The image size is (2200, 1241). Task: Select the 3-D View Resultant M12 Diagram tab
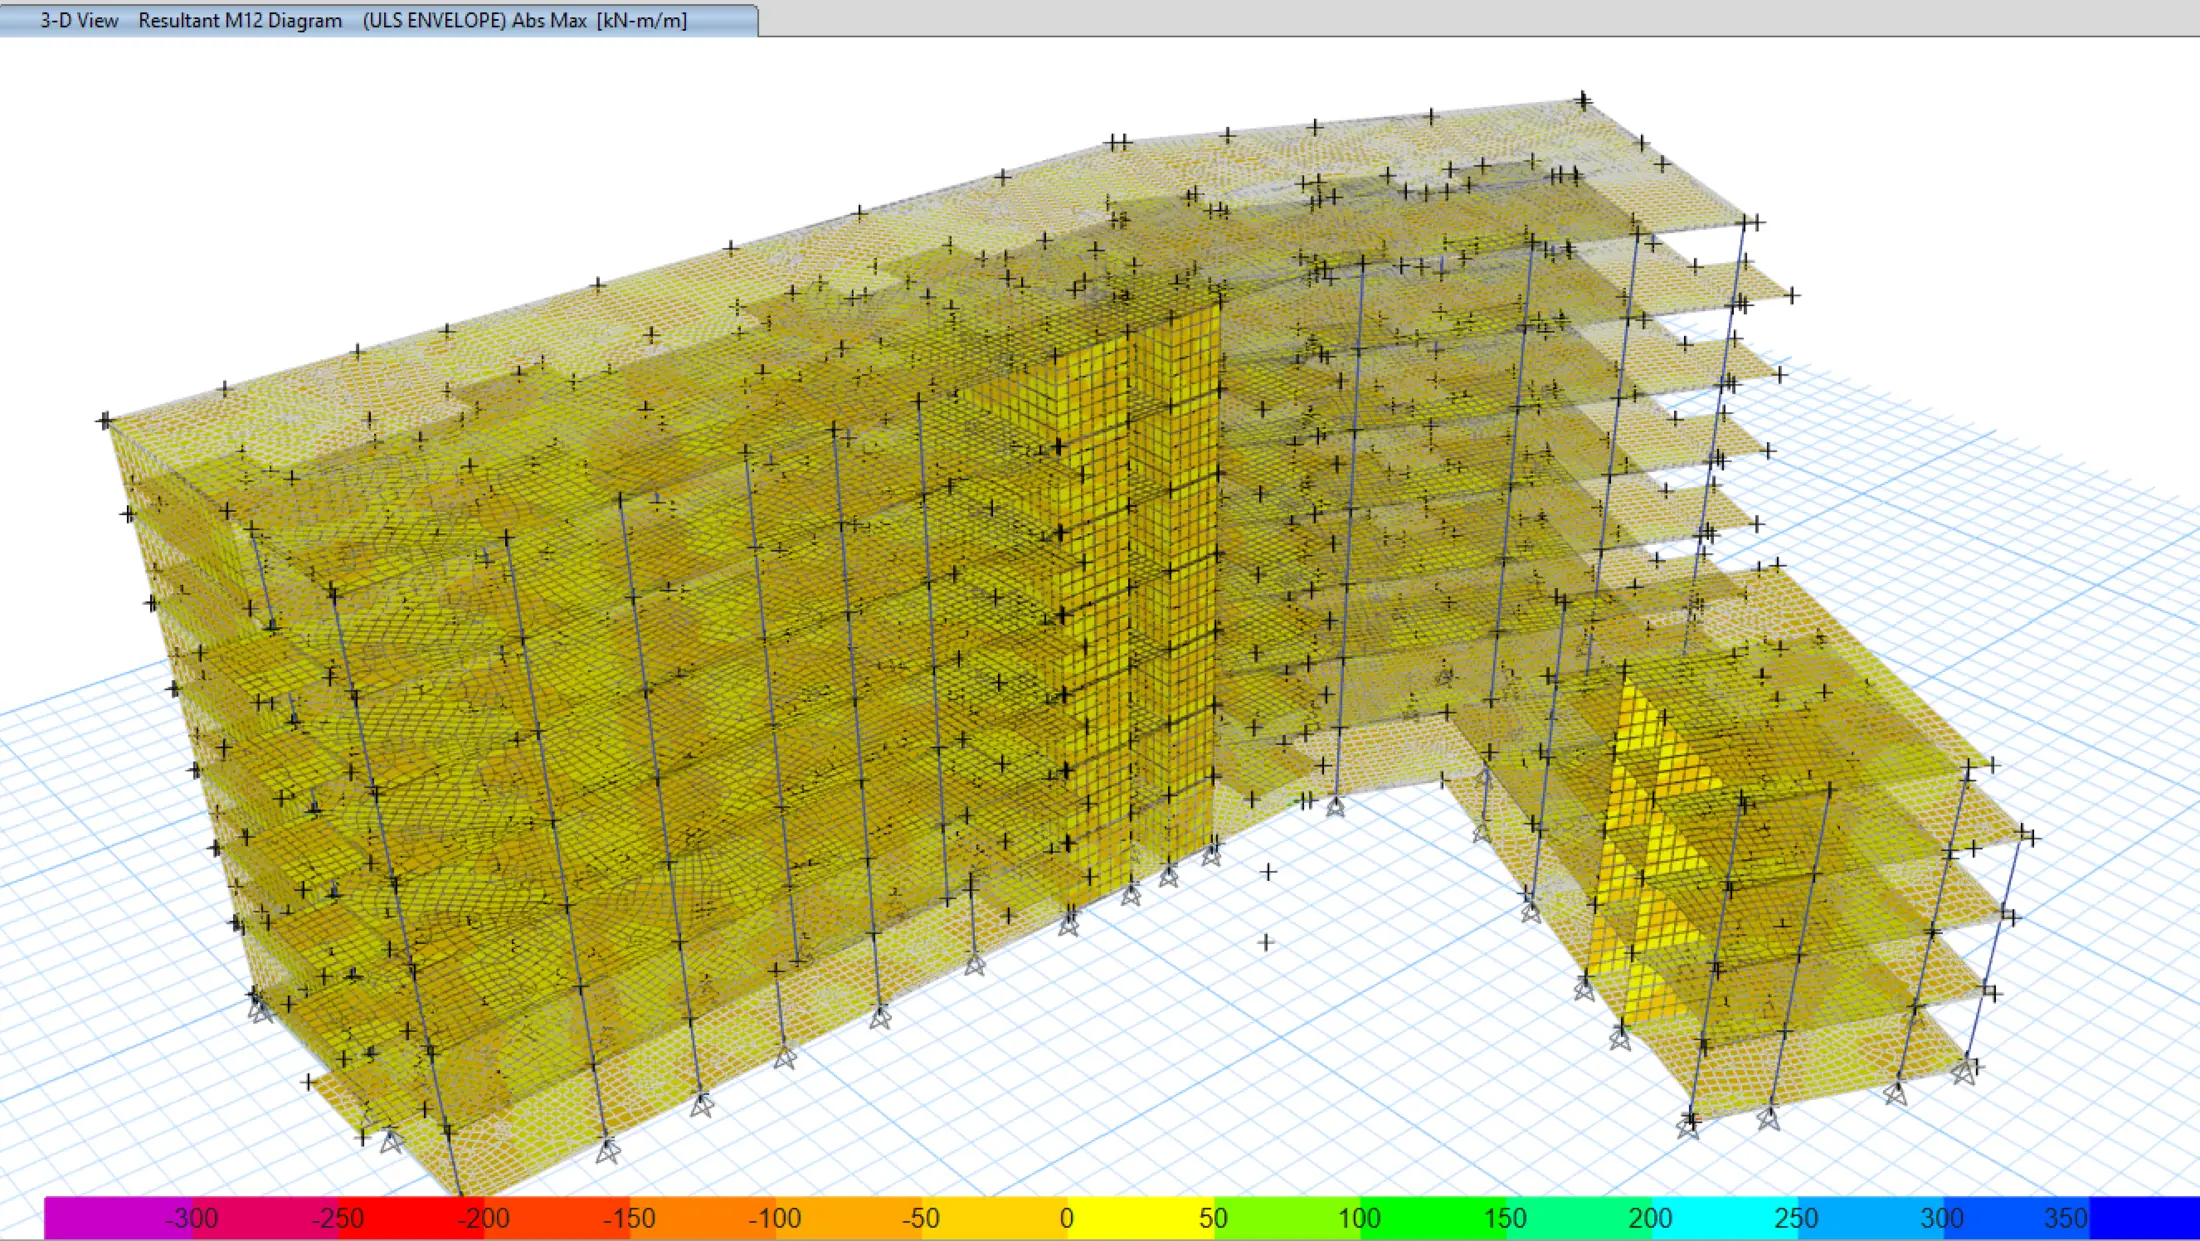378,20
